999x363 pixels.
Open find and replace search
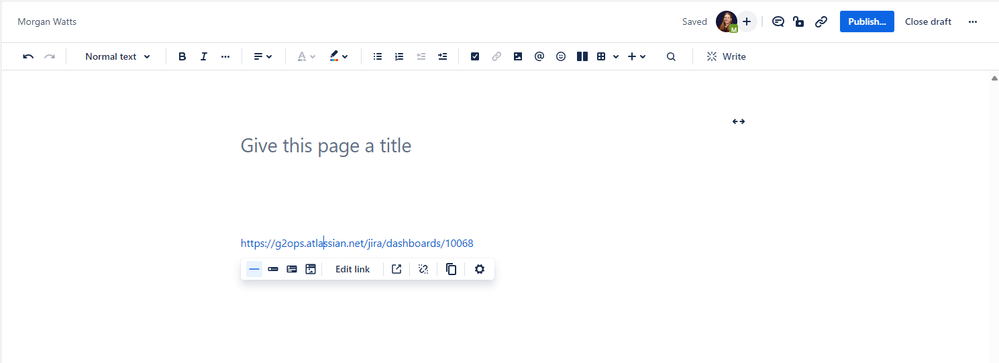(x=671, y=57)
